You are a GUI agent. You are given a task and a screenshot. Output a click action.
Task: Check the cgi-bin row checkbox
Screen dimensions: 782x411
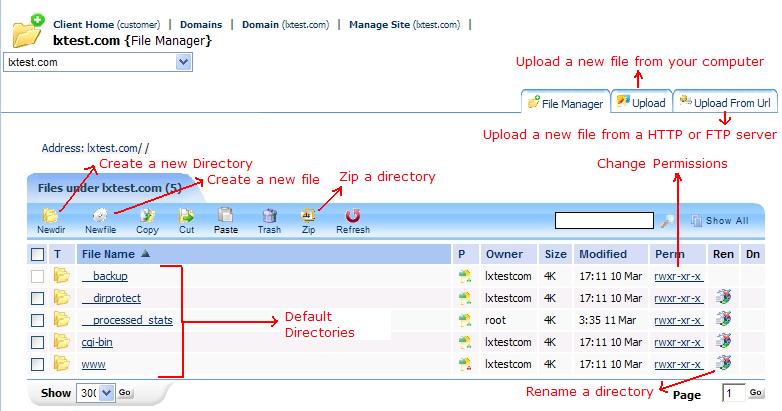tap(37, 342)
